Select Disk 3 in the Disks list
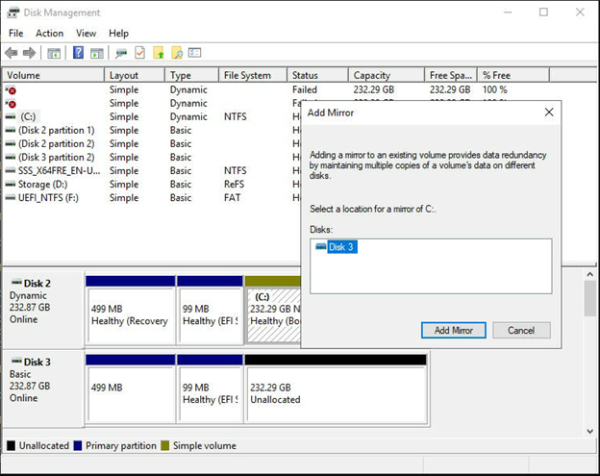The image size is (600, 476). (341, 247)
